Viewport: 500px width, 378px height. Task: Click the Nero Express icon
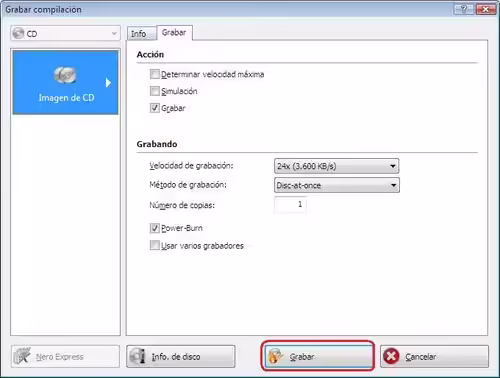click(22, 356)
